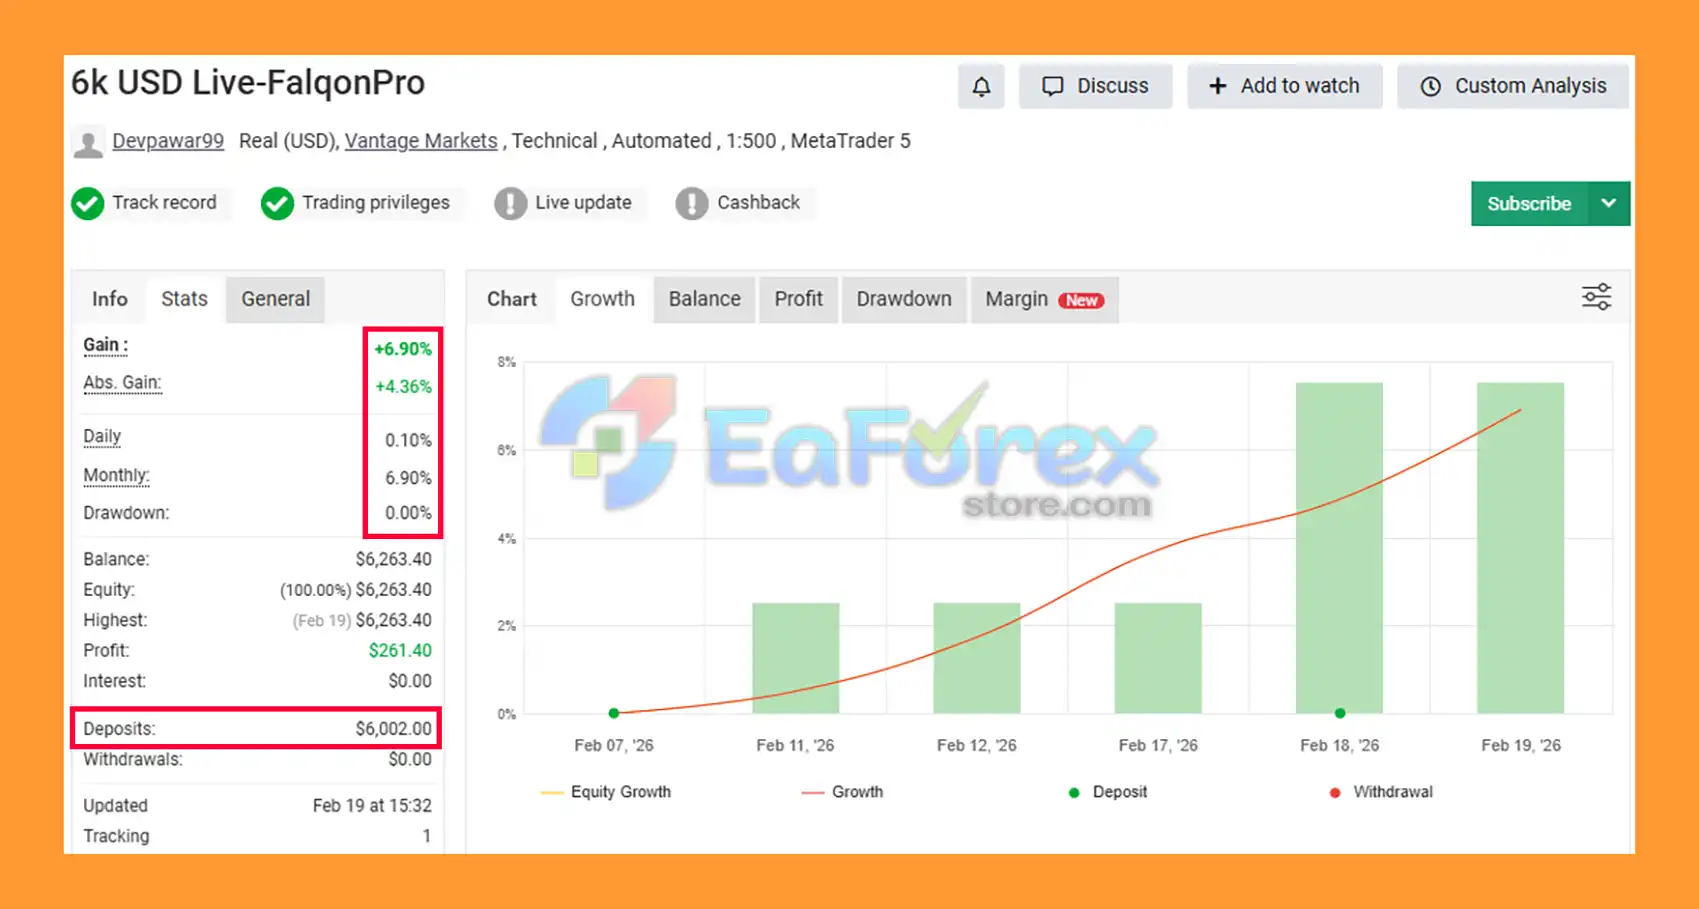Open the Vantage Markets broker link
Screen dimensions: 1699x909
tap(421, 141)
